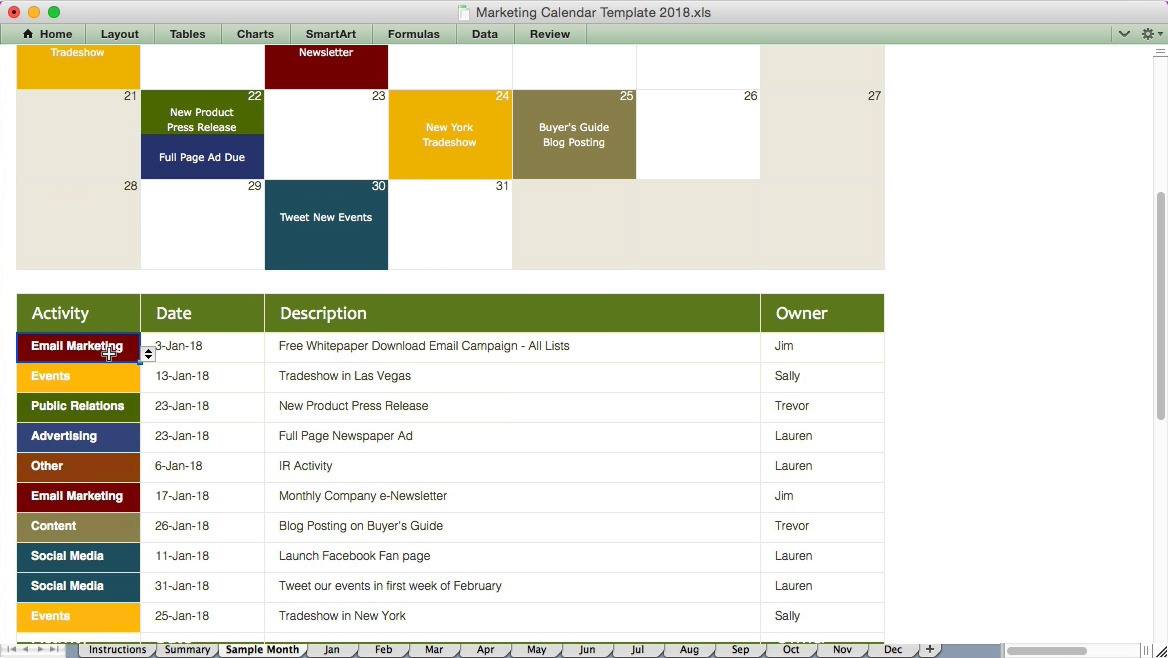Screen dimensions: 1168x658
Task: Open the ribbon gear settings menu
Action: point(1151,34)
